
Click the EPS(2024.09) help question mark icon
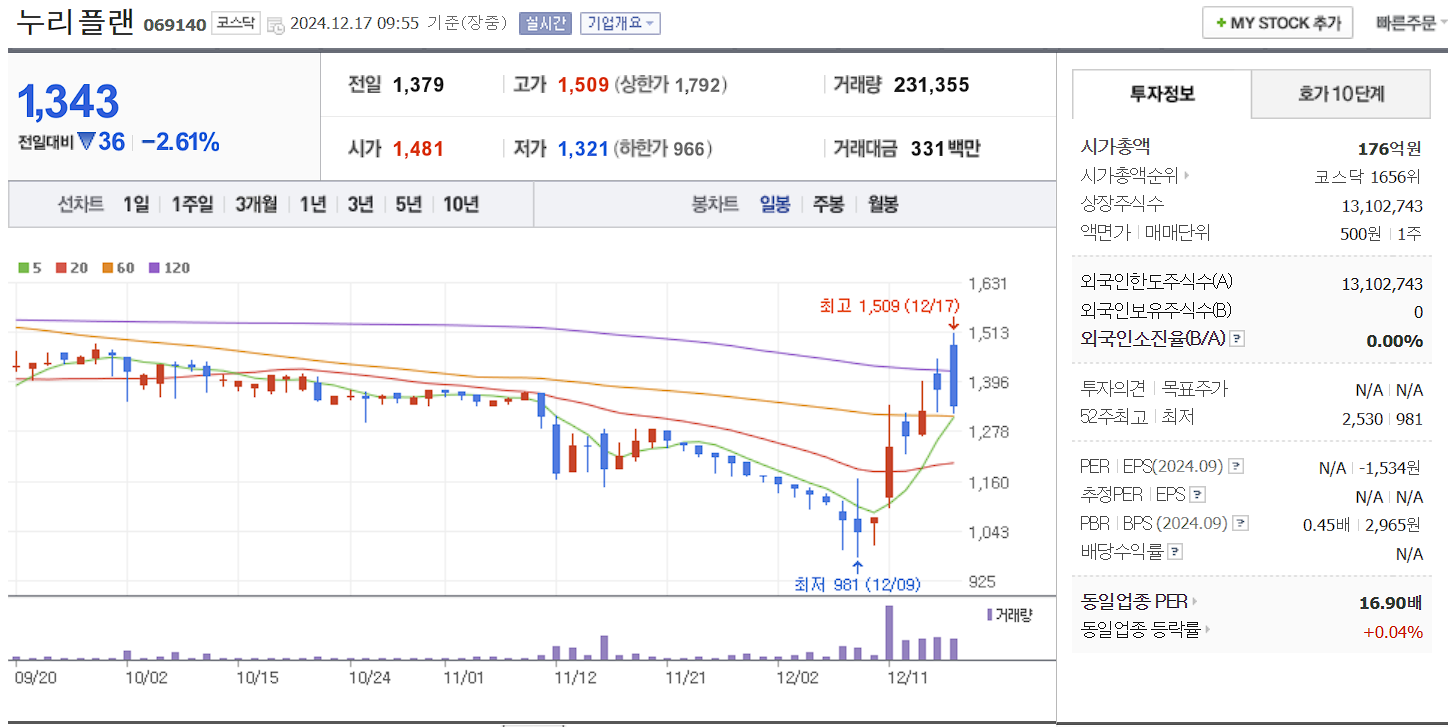coord(1236,465)
